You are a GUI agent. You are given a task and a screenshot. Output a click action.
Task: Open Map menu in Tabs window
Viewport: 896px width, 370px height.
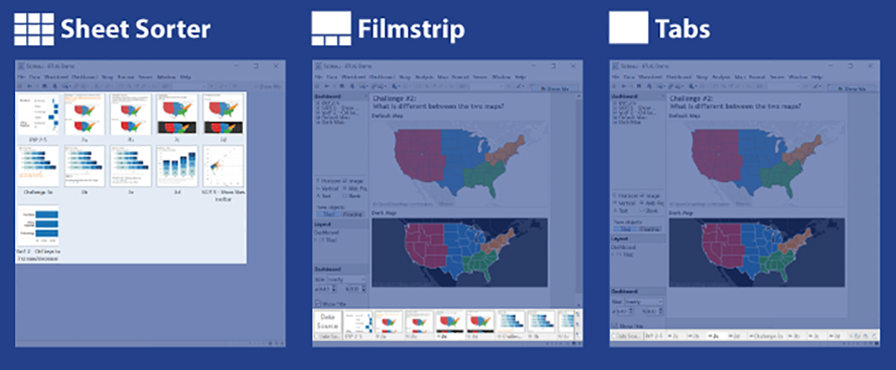coord(740,77)
